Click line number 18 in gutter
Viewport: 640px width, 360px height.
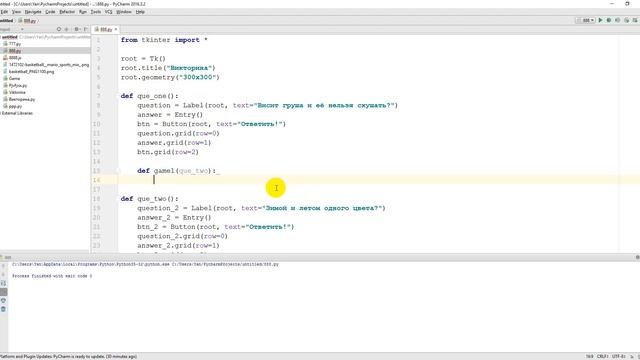(x=97, y=199)
